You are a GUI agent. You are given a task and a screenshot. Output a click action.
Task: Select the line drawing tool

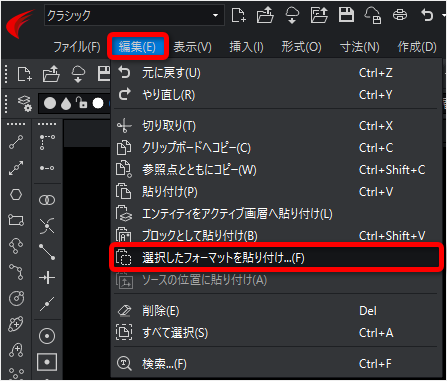16,142
